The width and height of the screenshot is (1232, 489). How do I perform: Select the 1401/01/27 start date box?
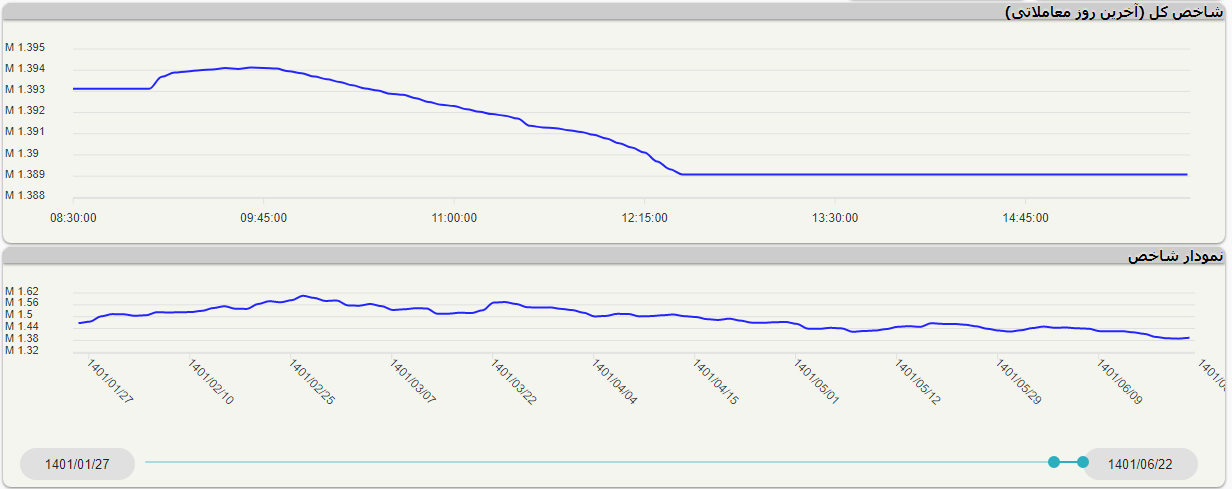click(x=77, y=464)
